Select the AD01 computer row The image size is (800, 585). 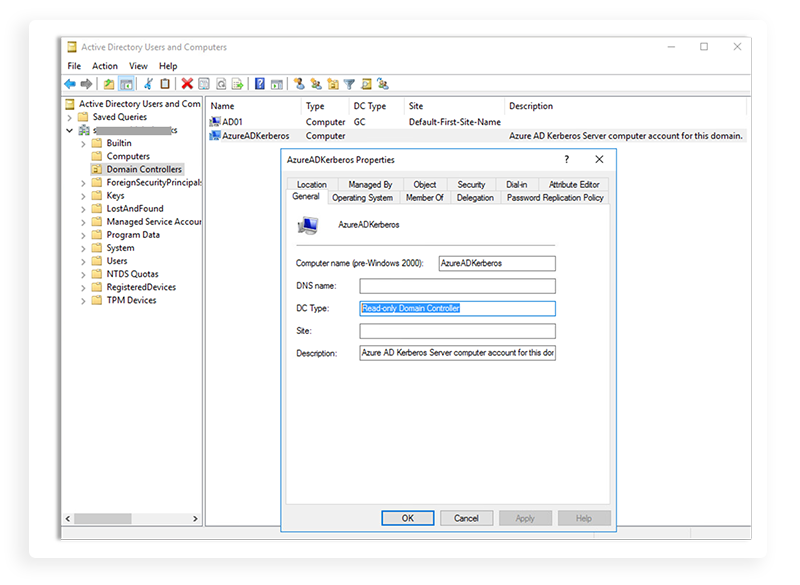pos(477,122)
